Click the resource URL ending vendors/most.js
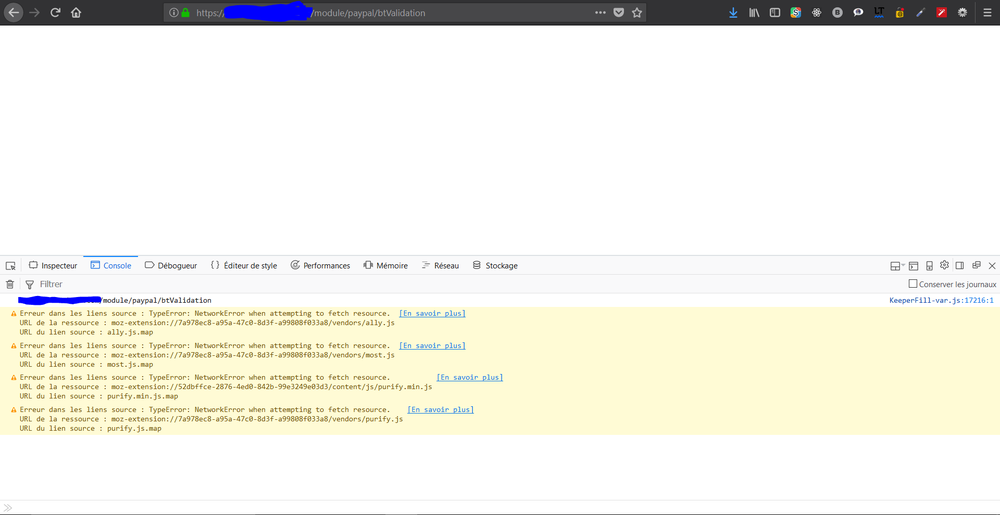The image size is (1000, 515). tap(253, 355)
